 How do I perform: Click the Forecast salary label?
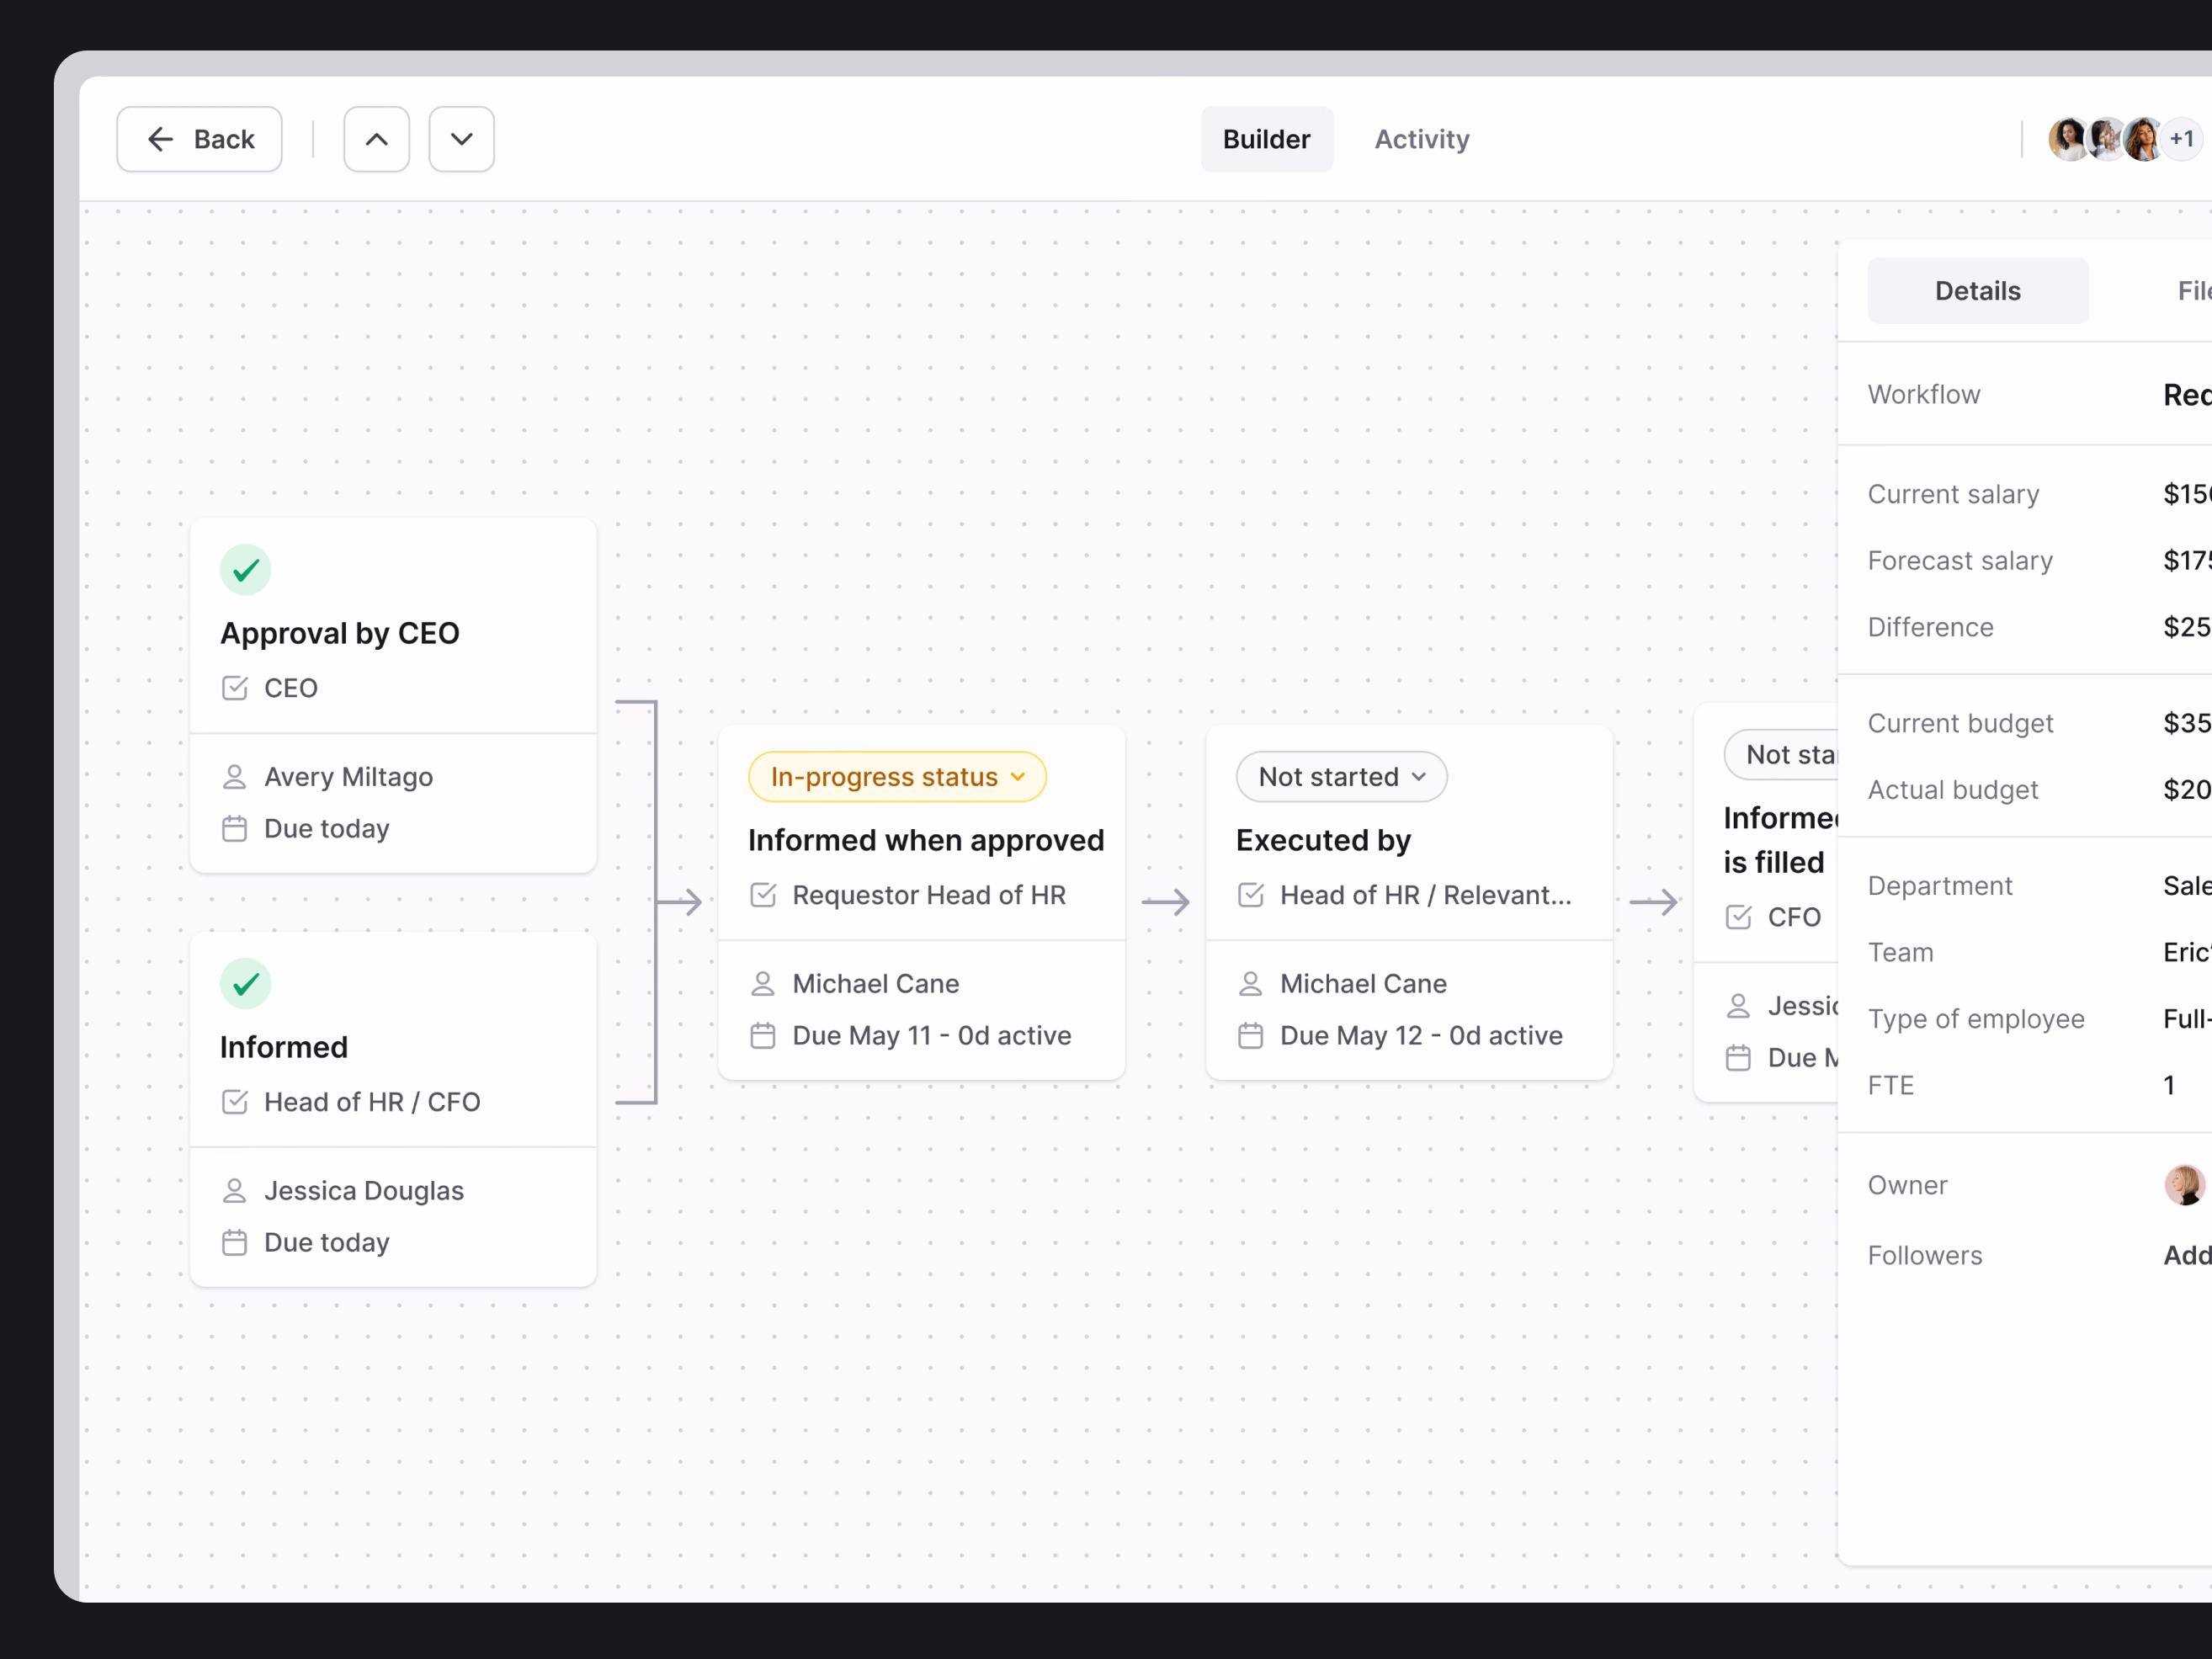coord(1960,561)
